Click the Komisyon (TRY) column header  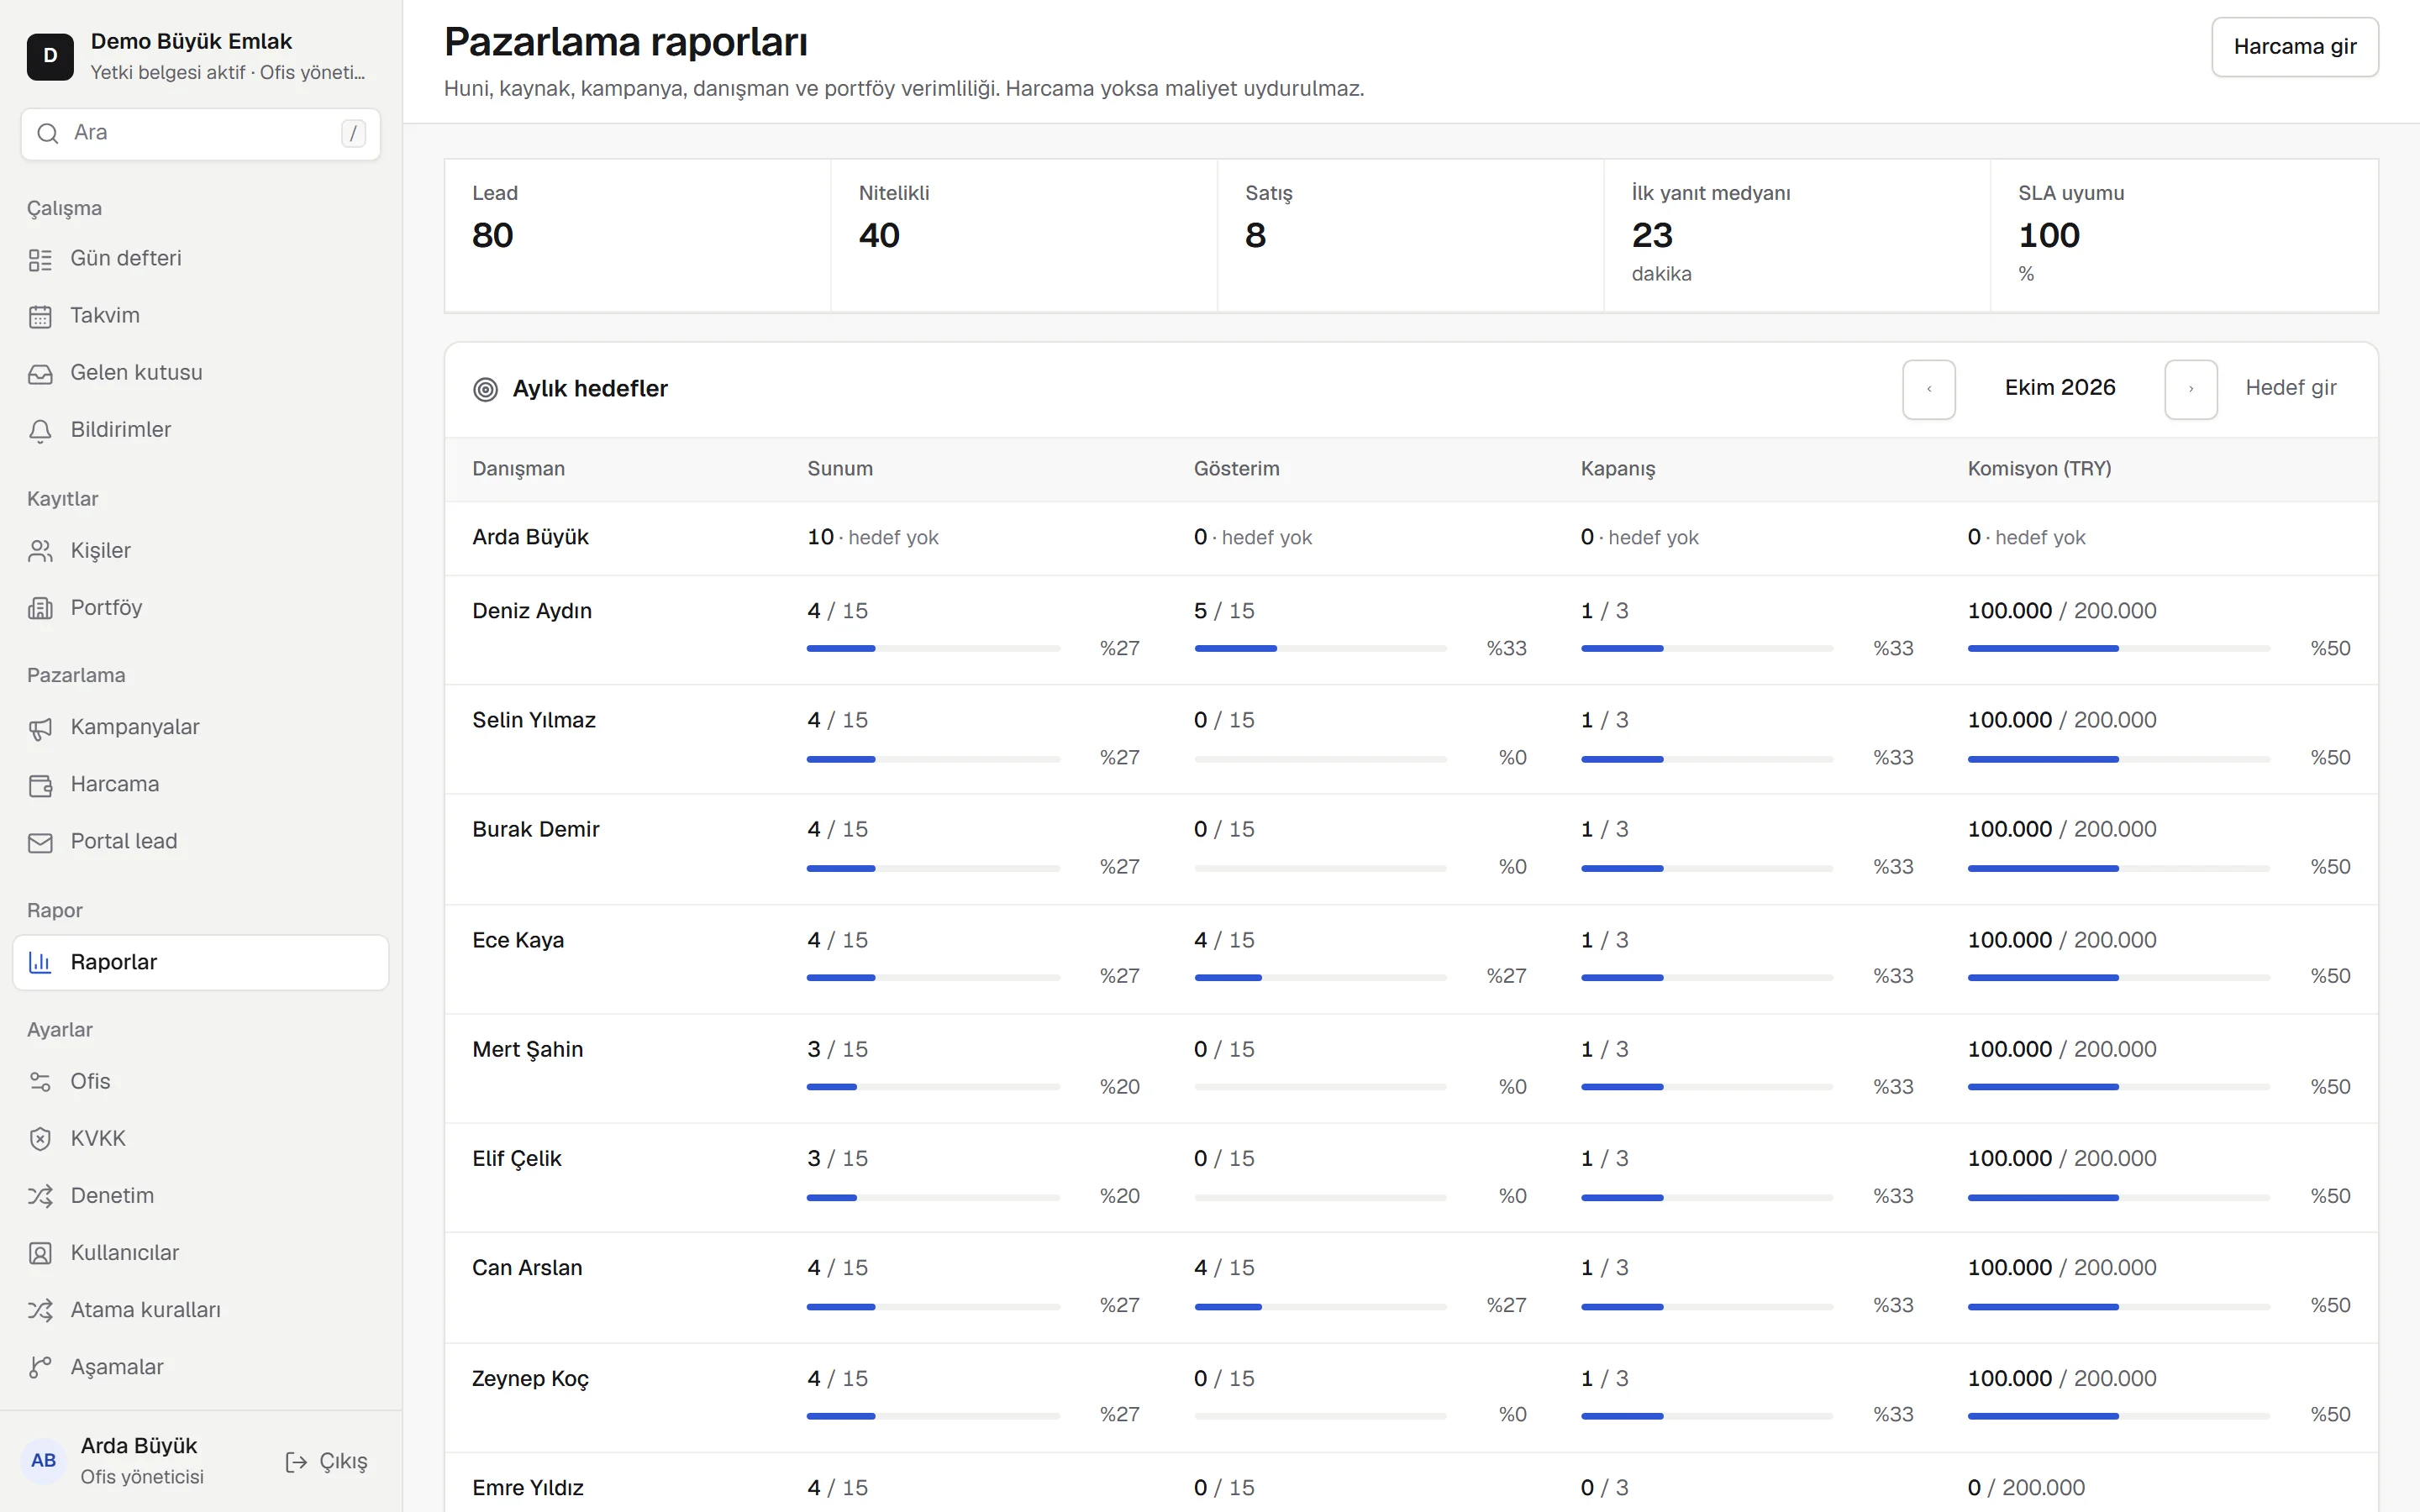(x=2039, y=469)
